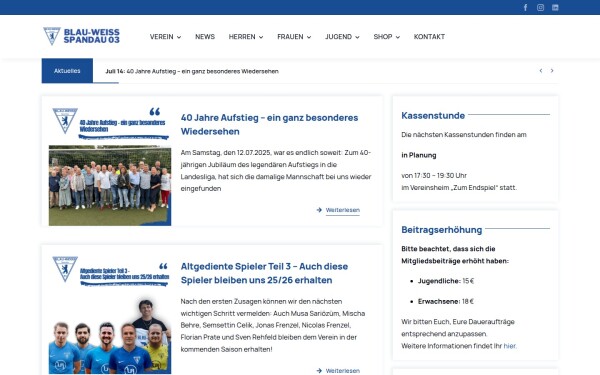
Task: Click the Blau-Weiss Spandau 03 logo
Action: [x=82, y=36]
